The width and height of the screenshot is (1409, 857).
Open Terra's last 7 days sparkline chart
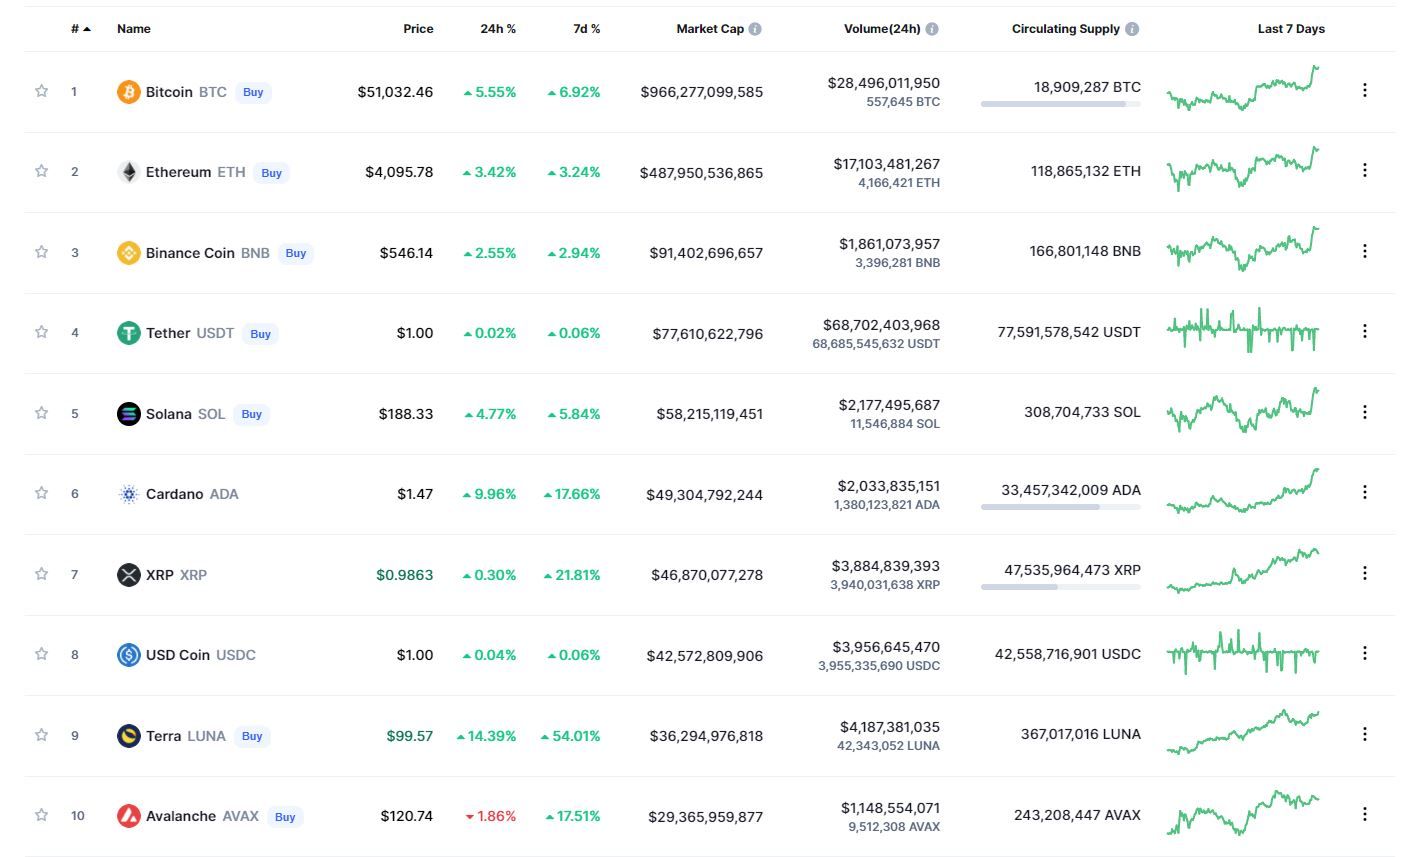(1243, 732)
